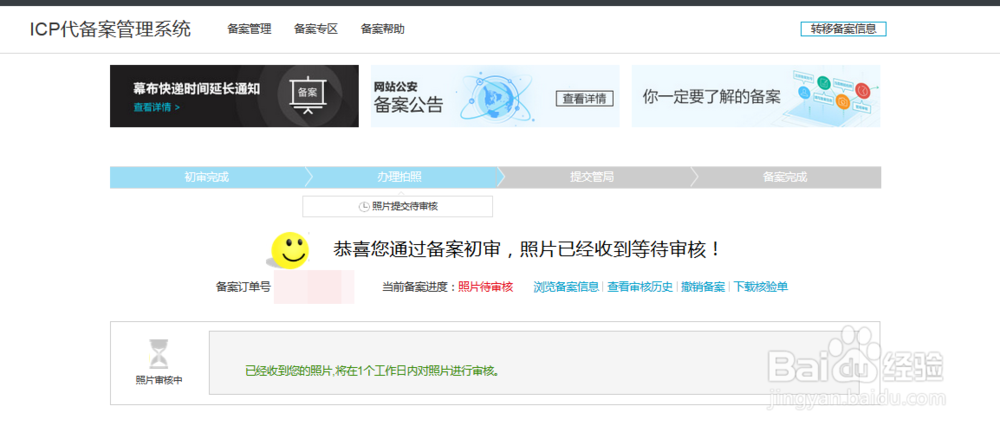
Task: Click the globe orbit graphic
Action: click(498, 96)
